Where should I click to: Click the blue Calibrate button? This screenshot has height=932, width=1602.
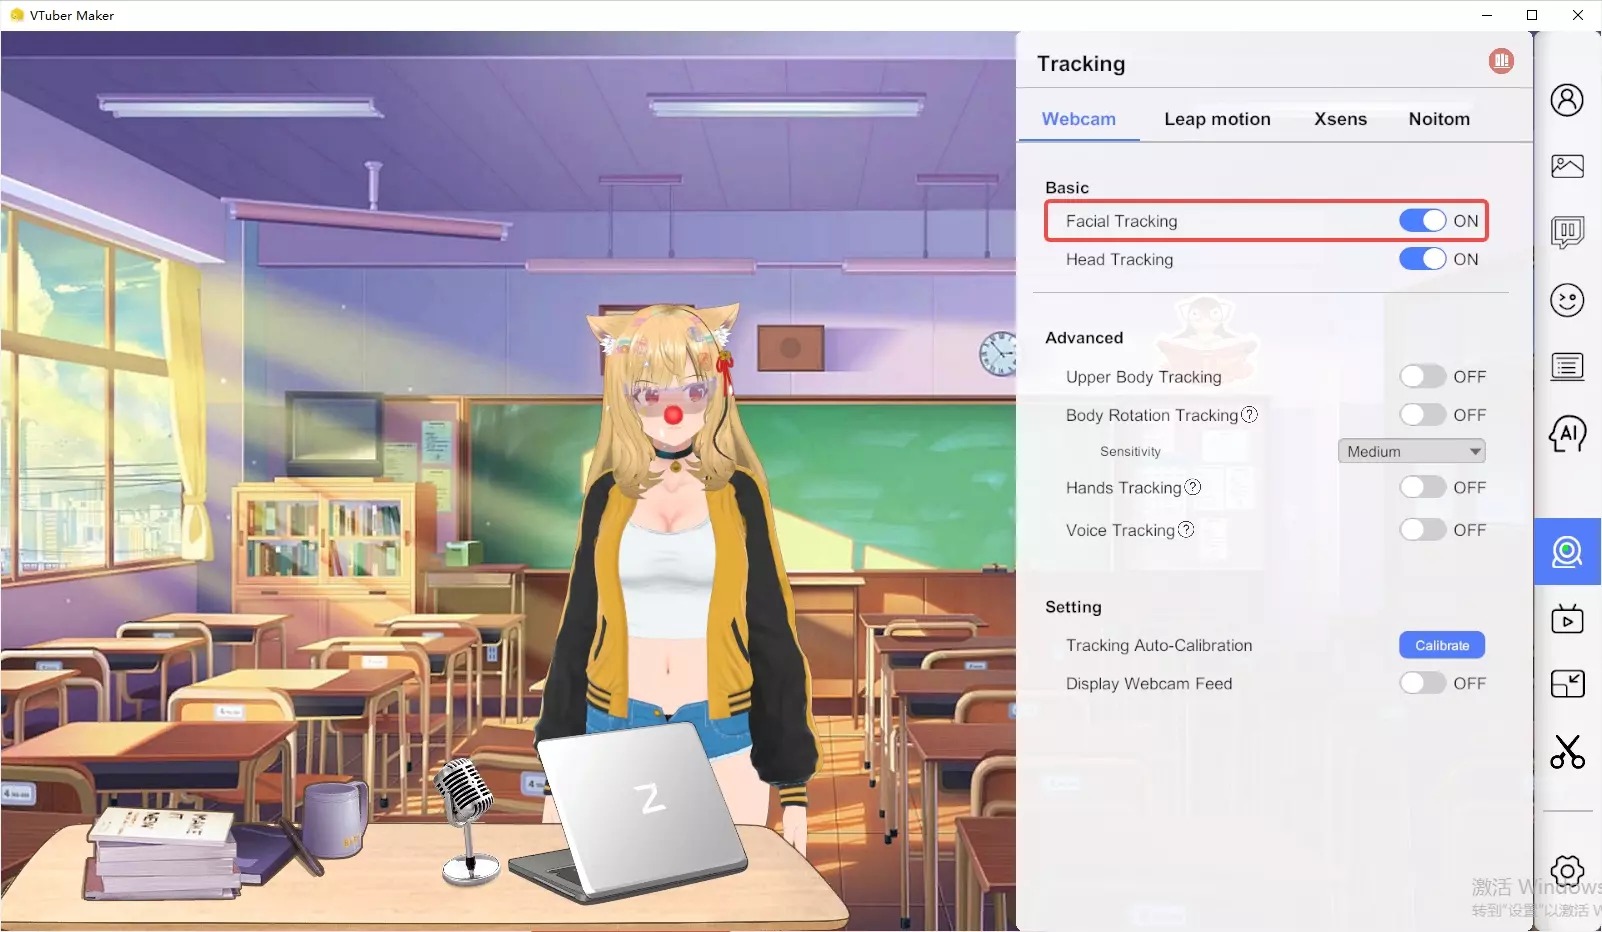[1442, 645]
